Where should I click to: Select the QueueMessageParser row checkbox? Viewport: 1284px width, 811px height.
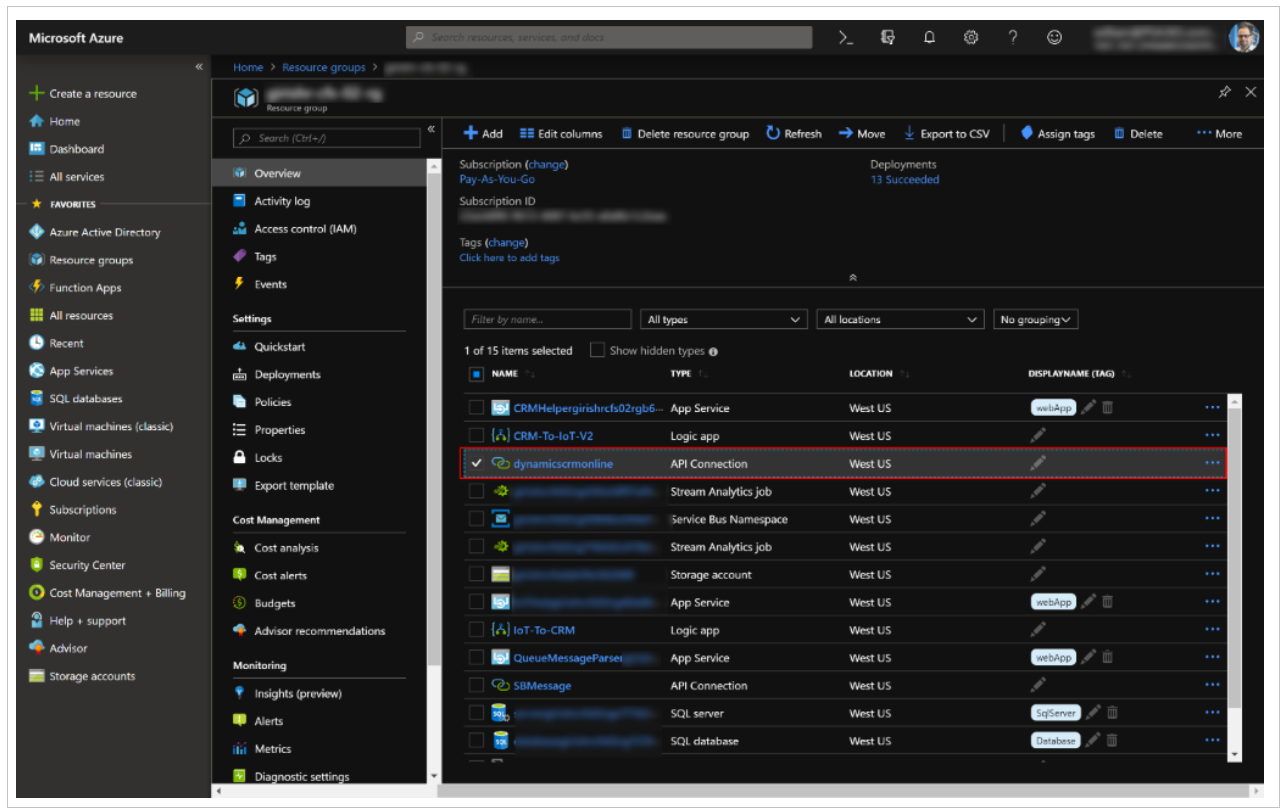(476, 658)
